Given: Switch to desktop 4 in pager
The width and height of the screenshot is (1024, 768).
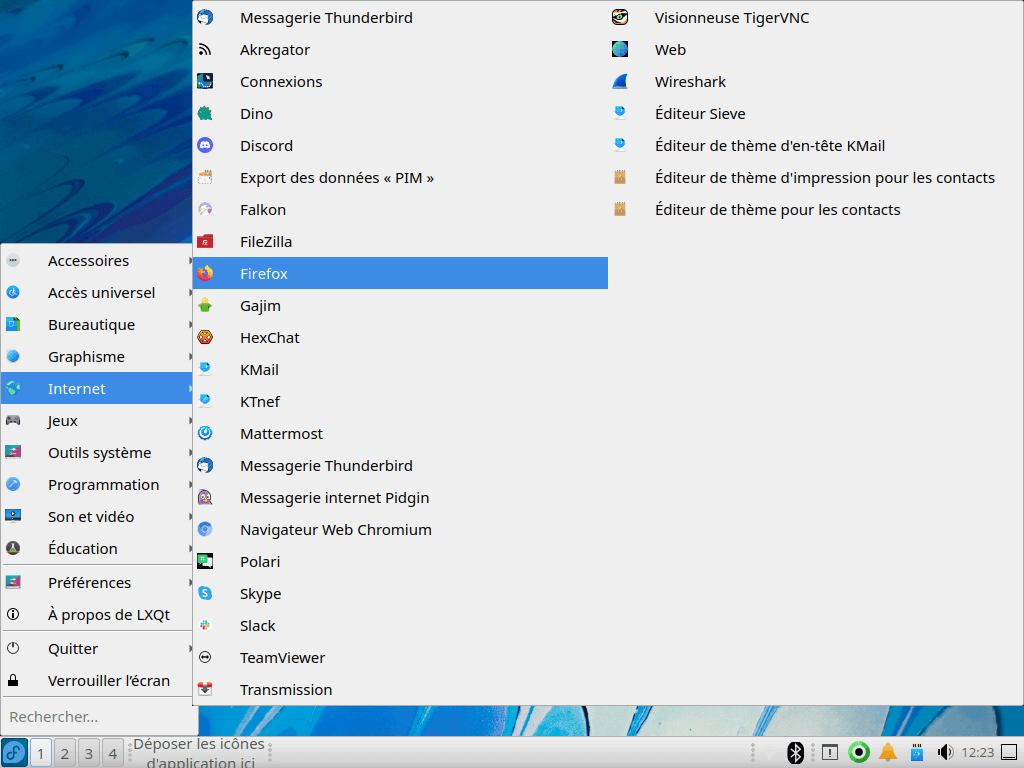Looking at the screenshot, I should coord(113,753).
